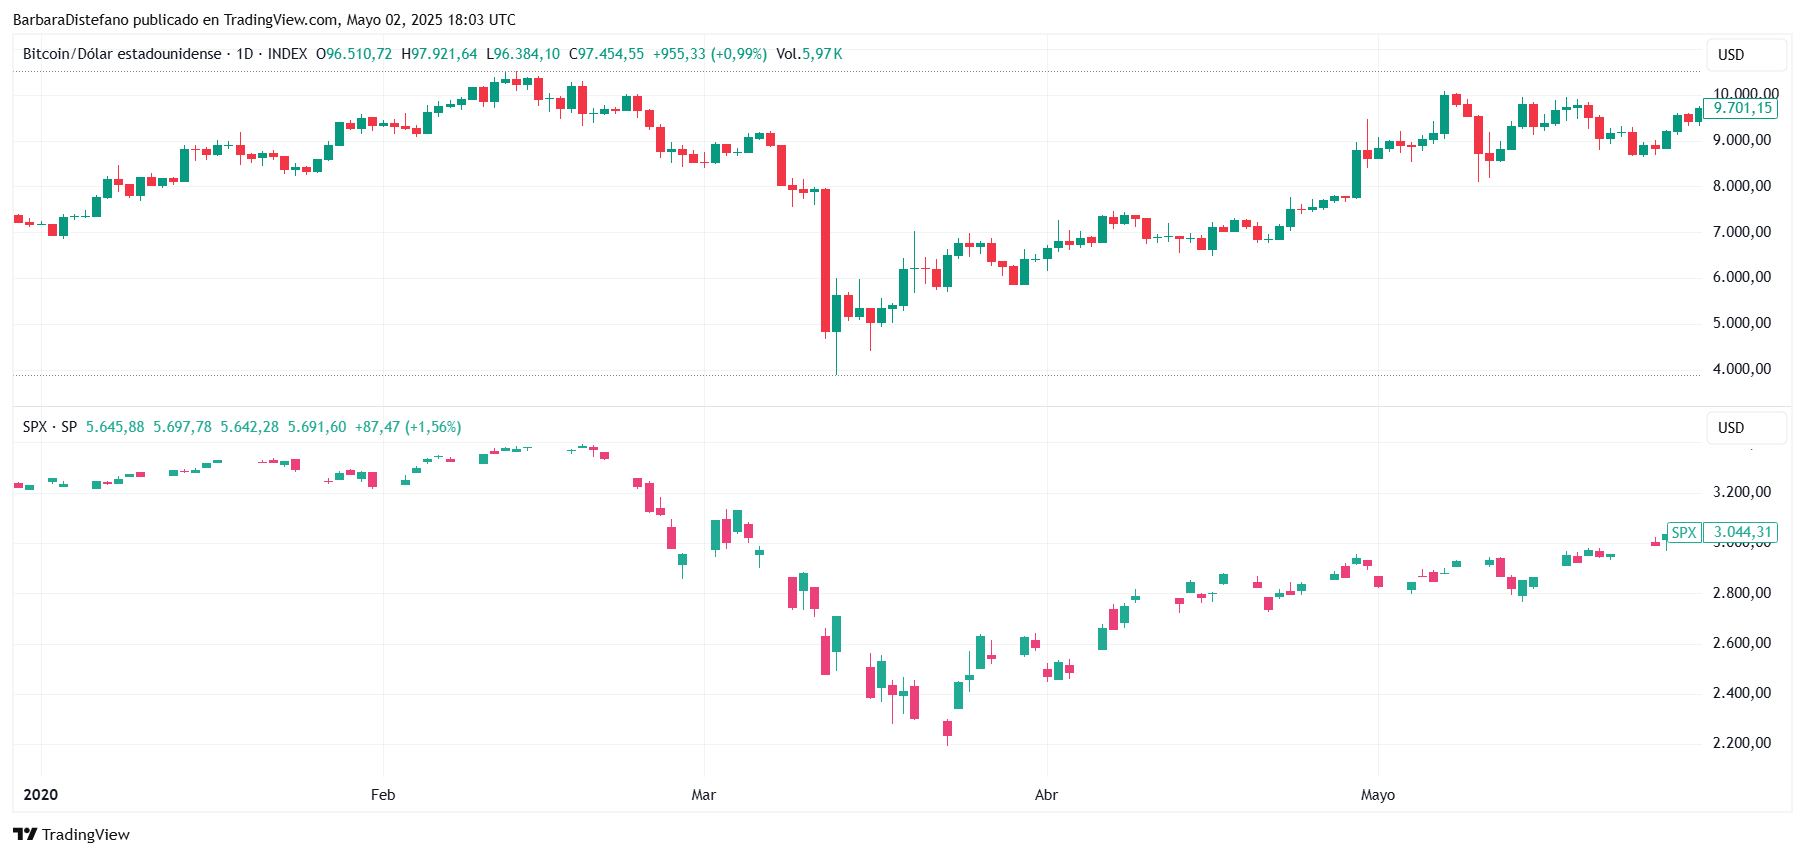Open the SPX pane USD currency selector
The height and width of the screenshot is (856, 1805).
point(1745,428)
